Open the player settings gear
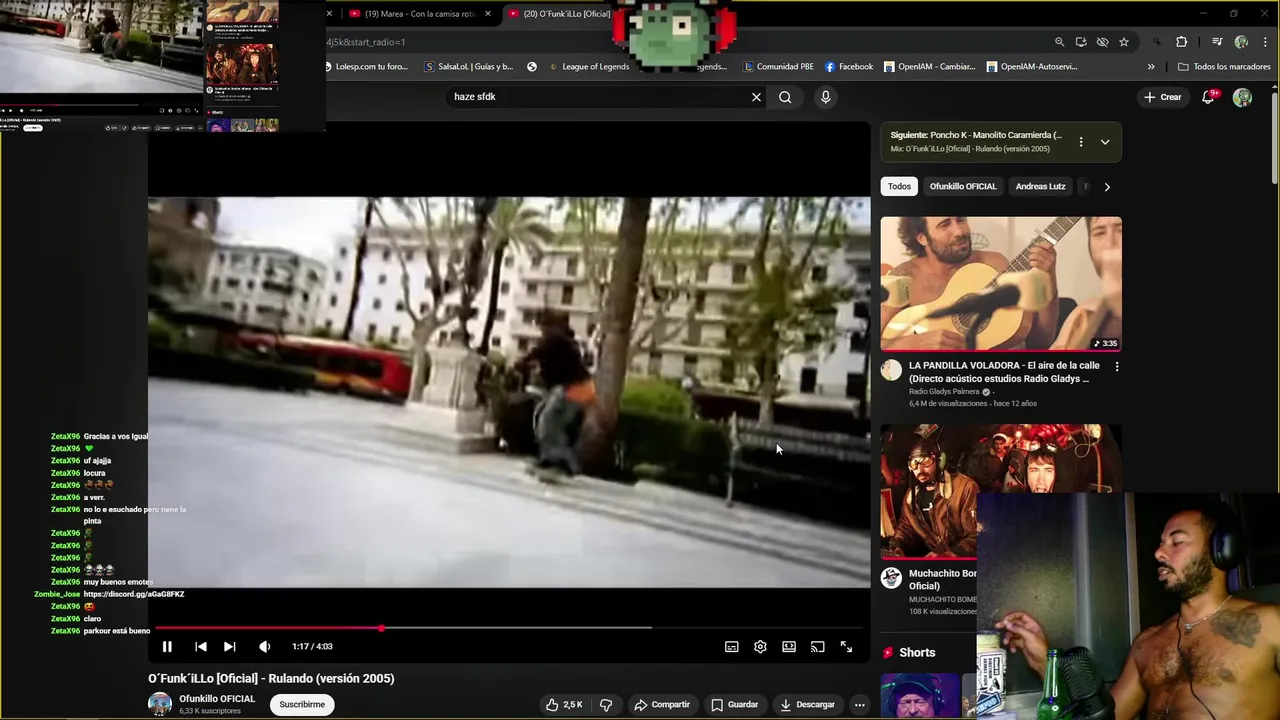Screen dimensions: 1280x720 coord(760,647)
